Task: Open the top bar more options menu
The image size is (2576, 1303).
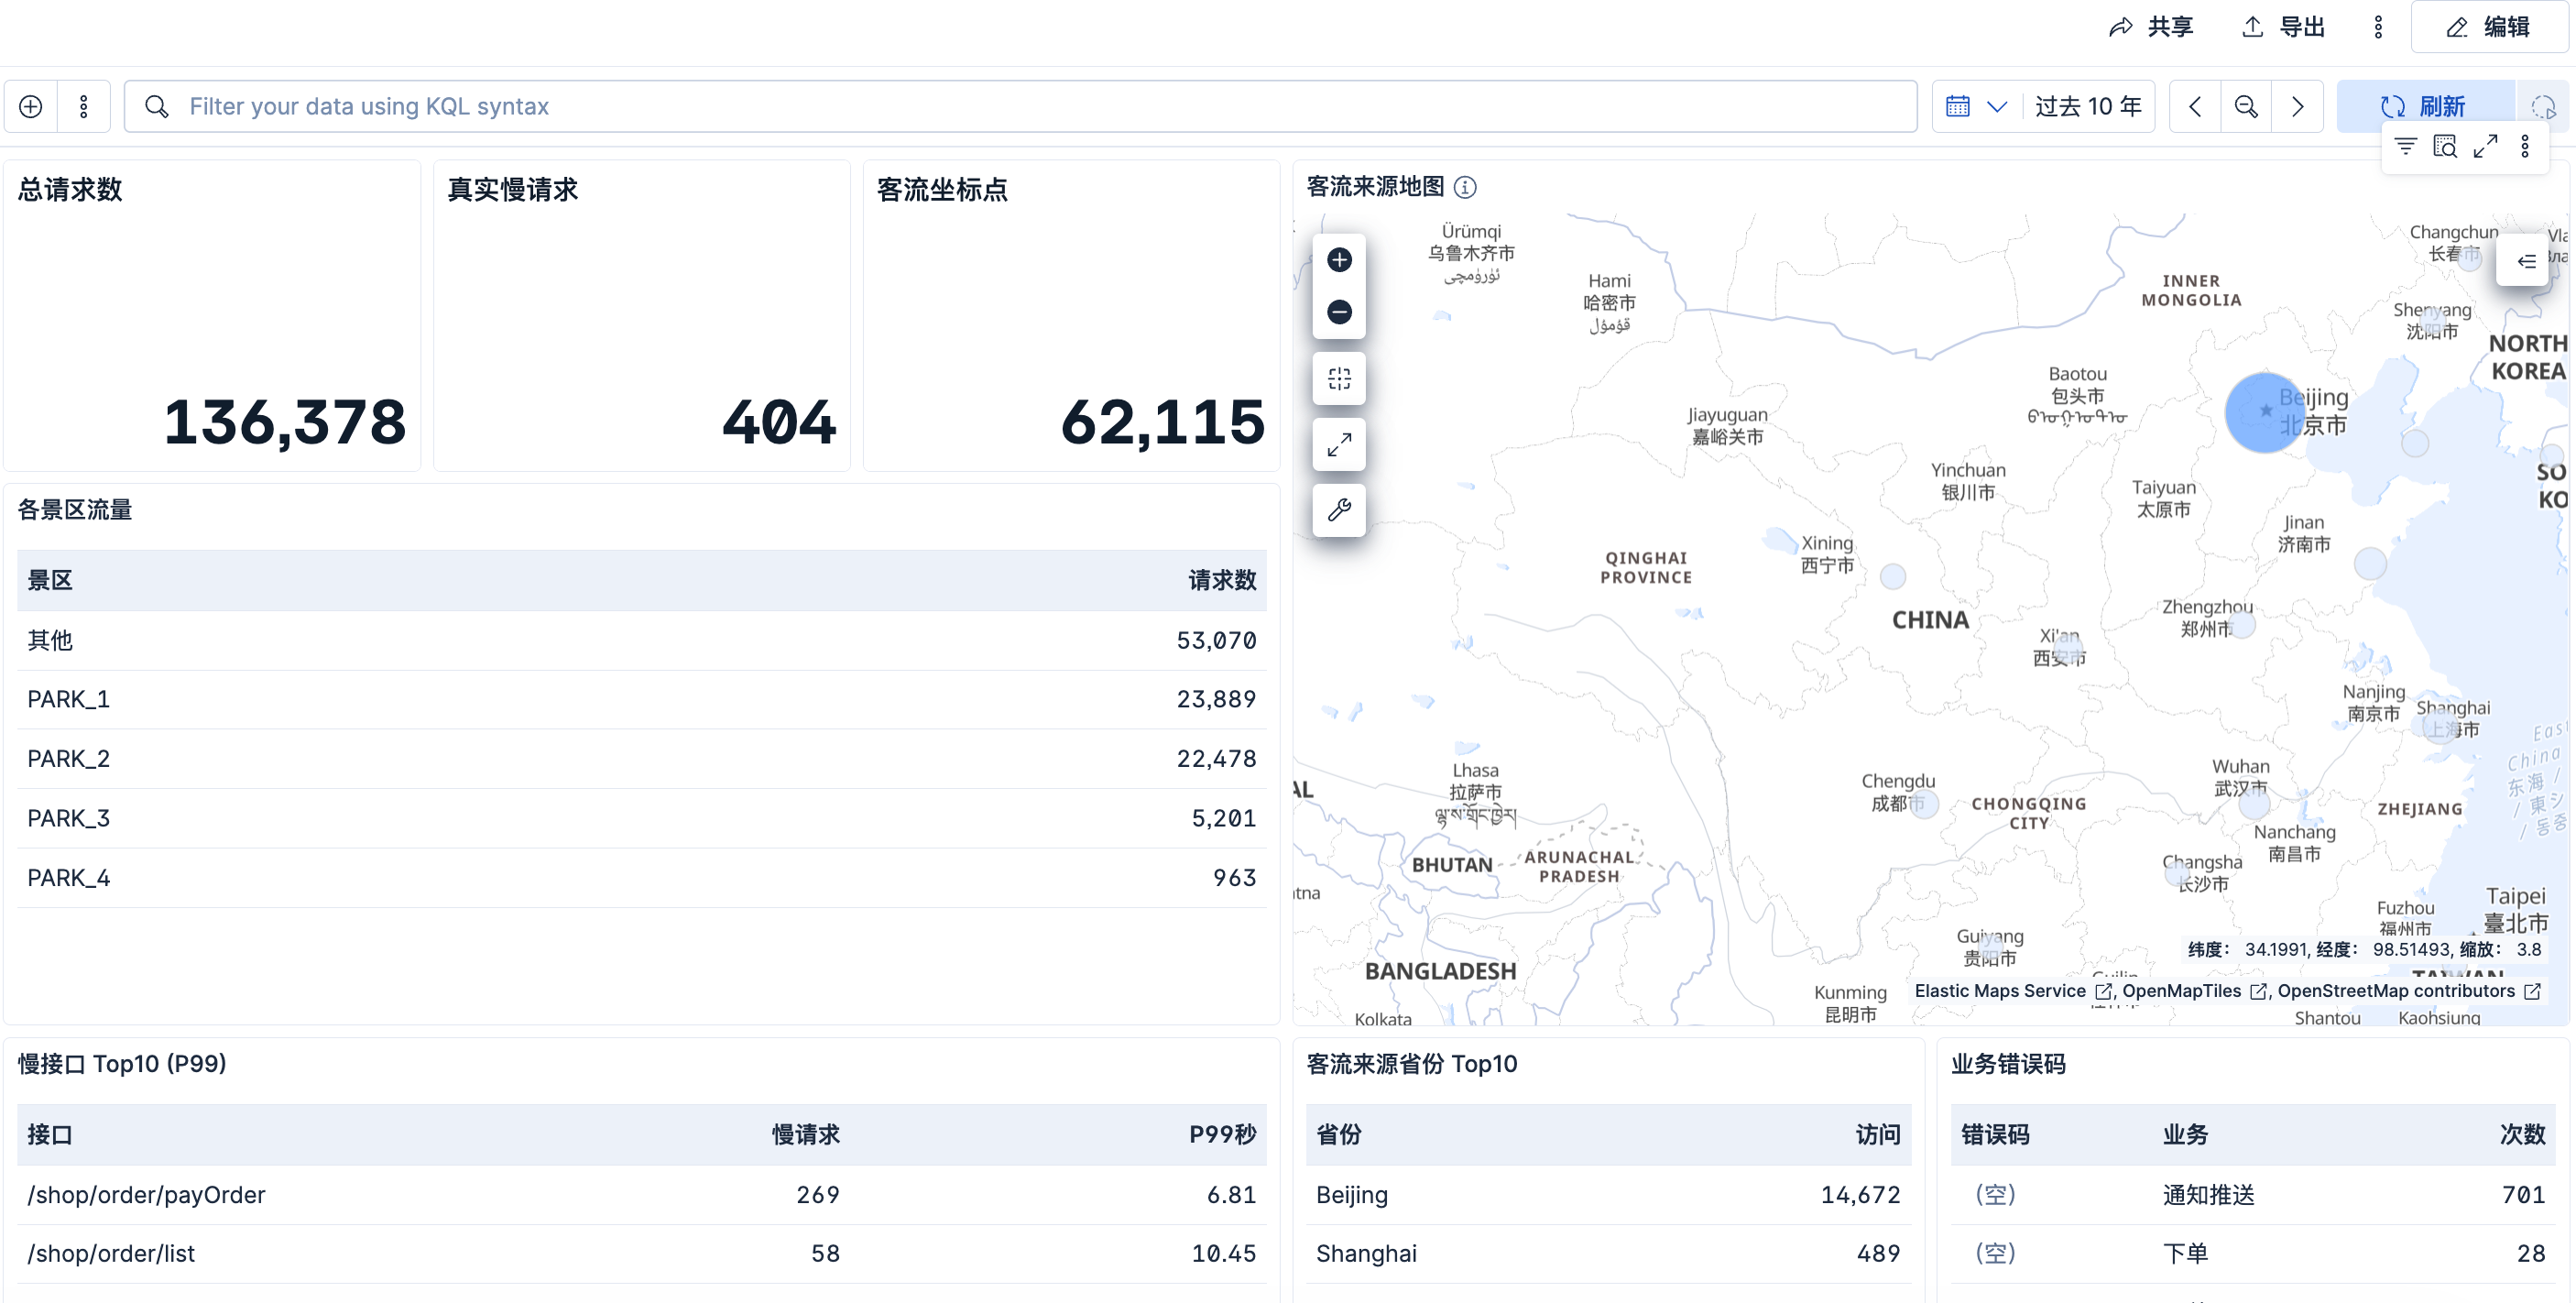Action: click(2378, 27)
